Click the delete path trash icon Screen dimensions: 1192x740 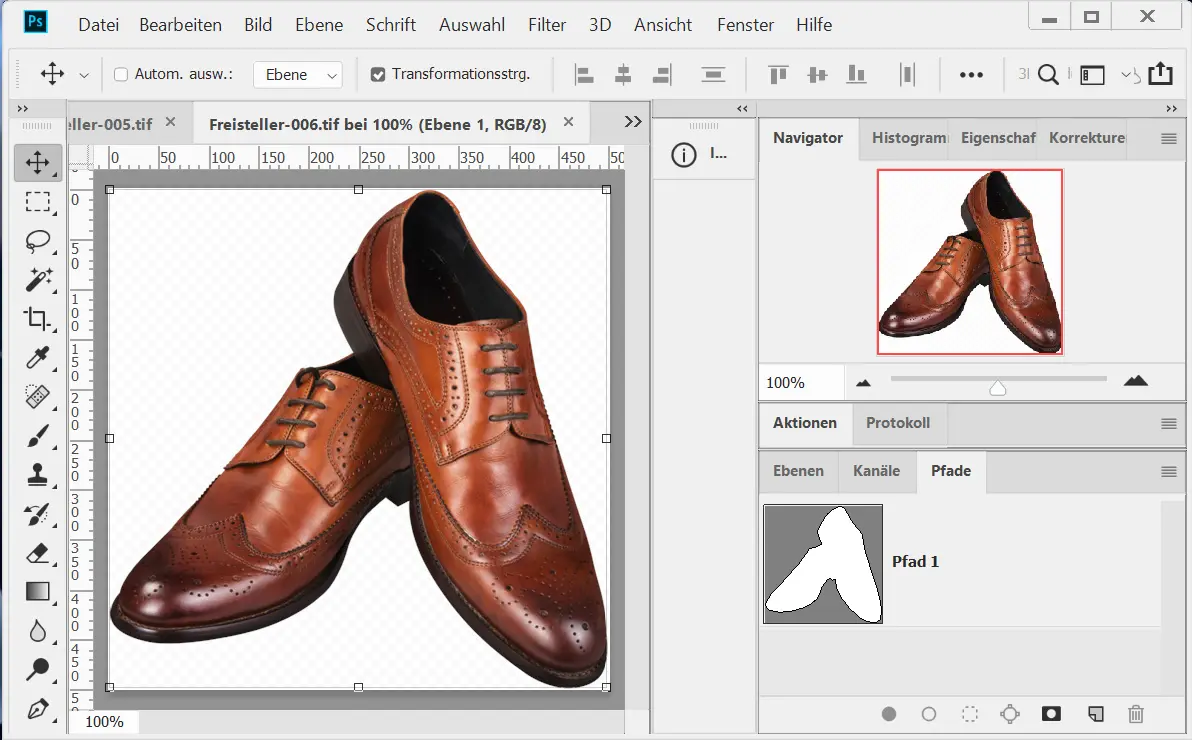[1135, 714]
